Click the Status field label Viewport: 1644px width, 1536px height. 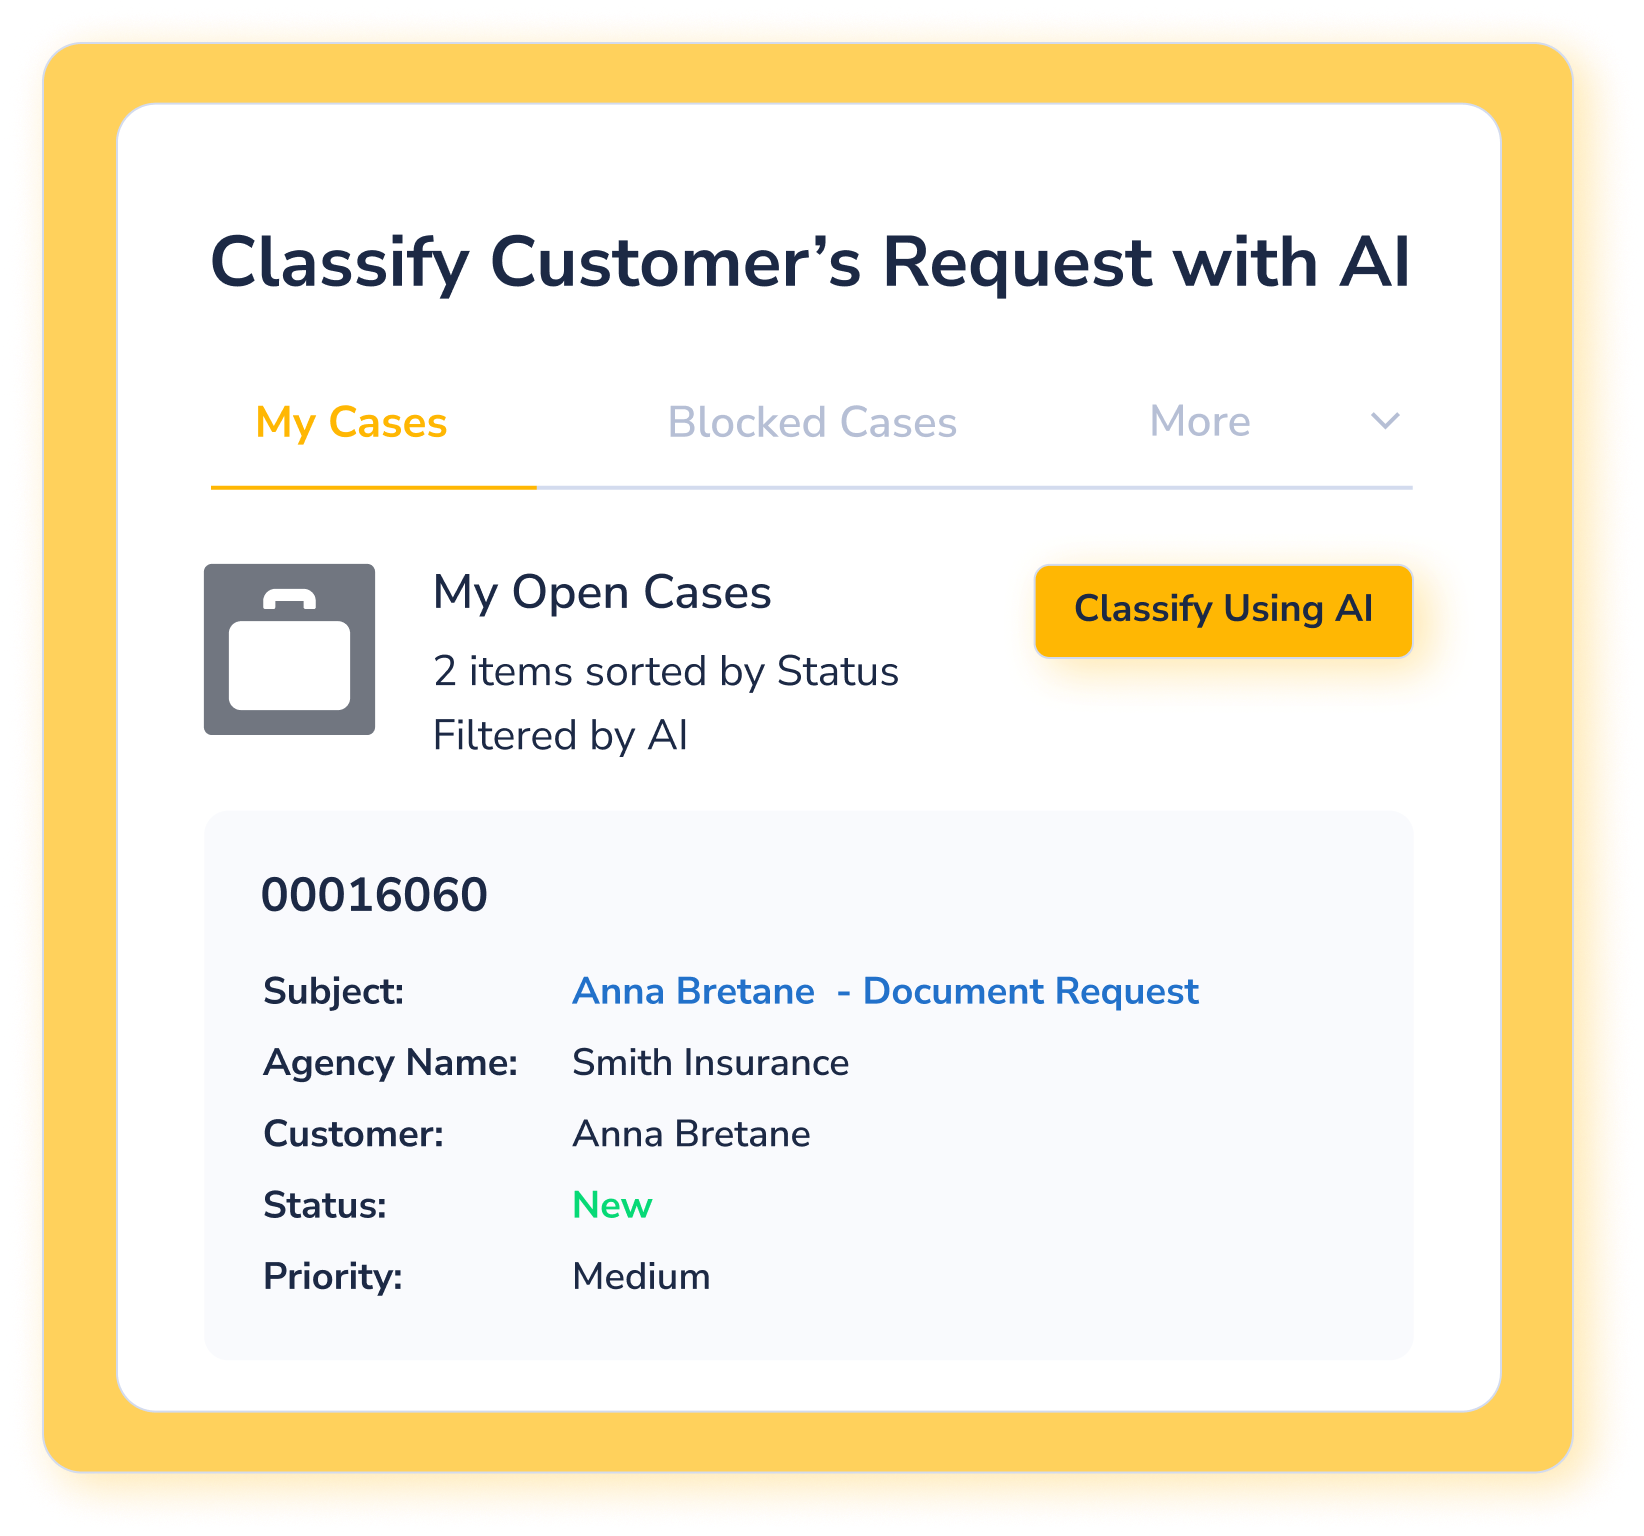coord(325,1205)
